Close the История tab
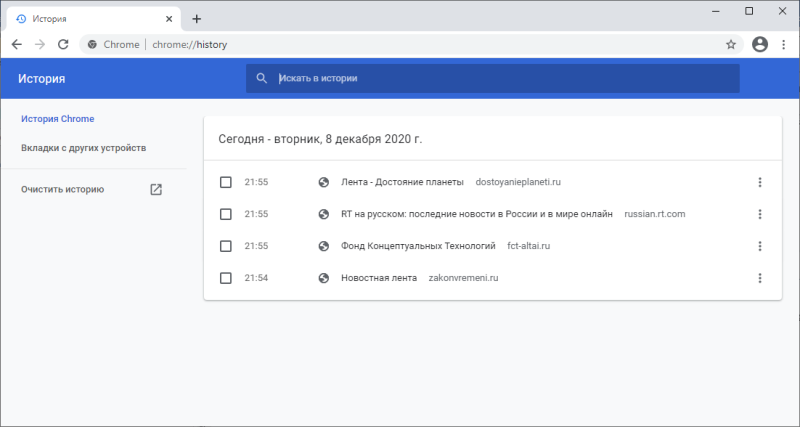 (169, 19)
